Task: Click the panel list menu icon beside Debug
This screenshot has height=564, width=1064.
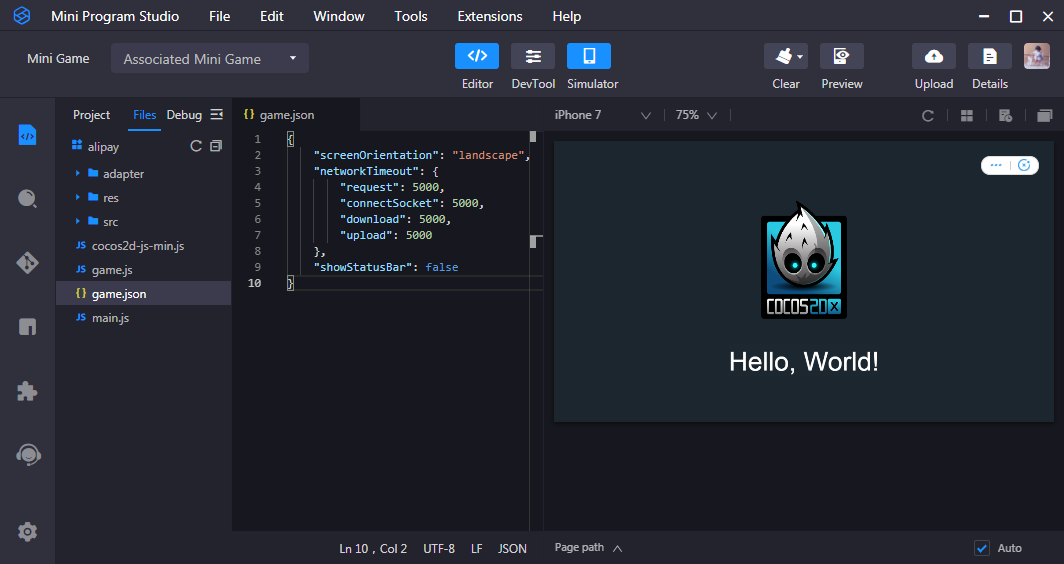Action: click(216, 115)
